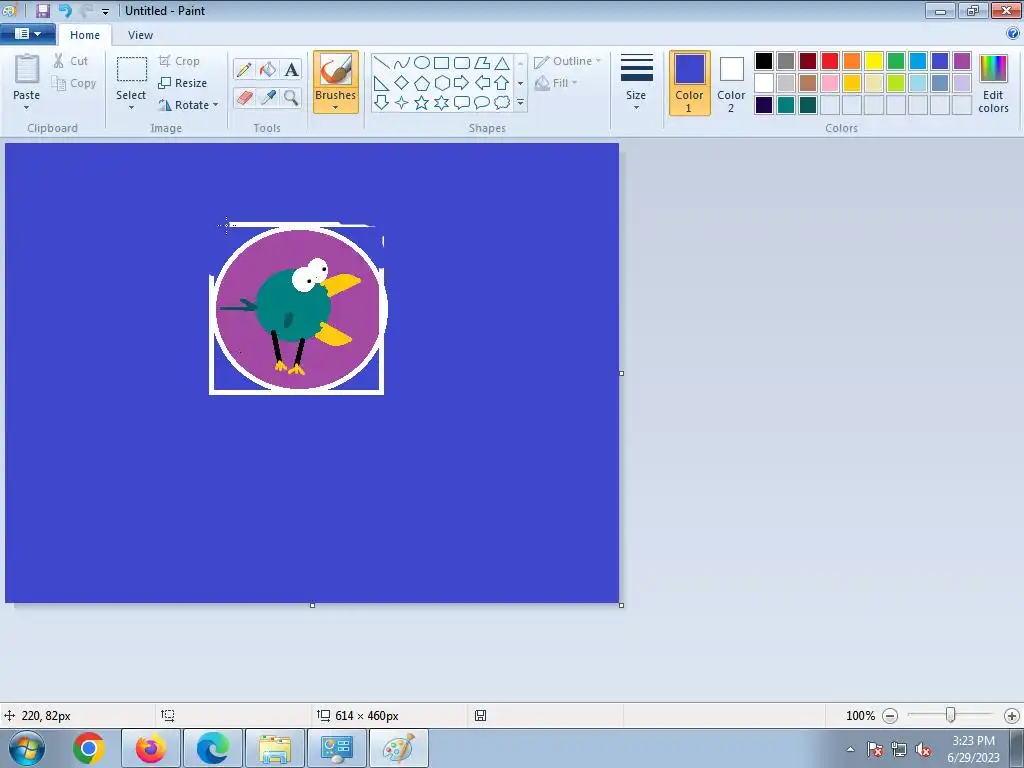The height and width of the screenshot is (768, 1024).
Task: Expand the Select dropdown arrow
Action: point(131,108)
